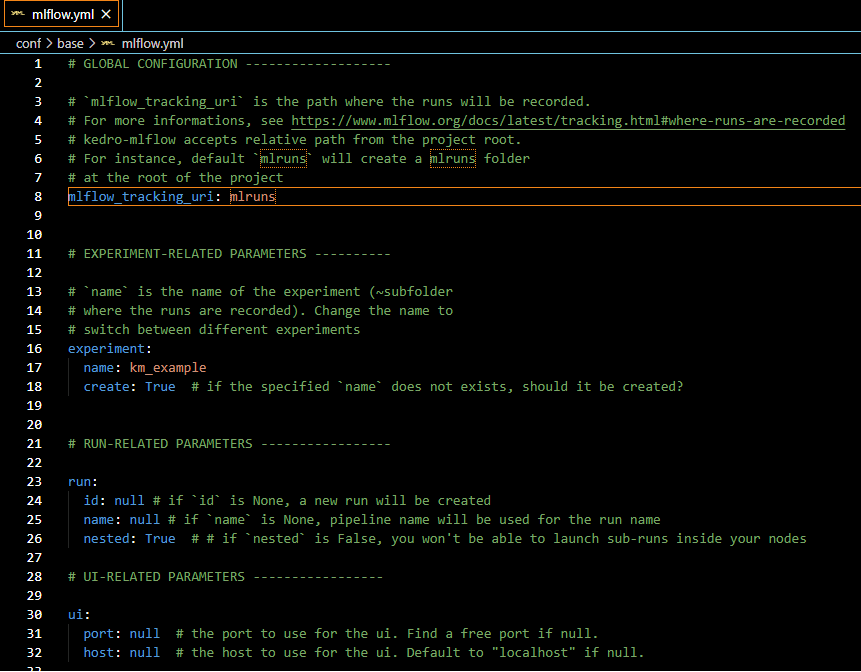This screenshot has height=672, width=861.
Task: Click the 'at the root of the project' comment
Action: tap(176, 177)
